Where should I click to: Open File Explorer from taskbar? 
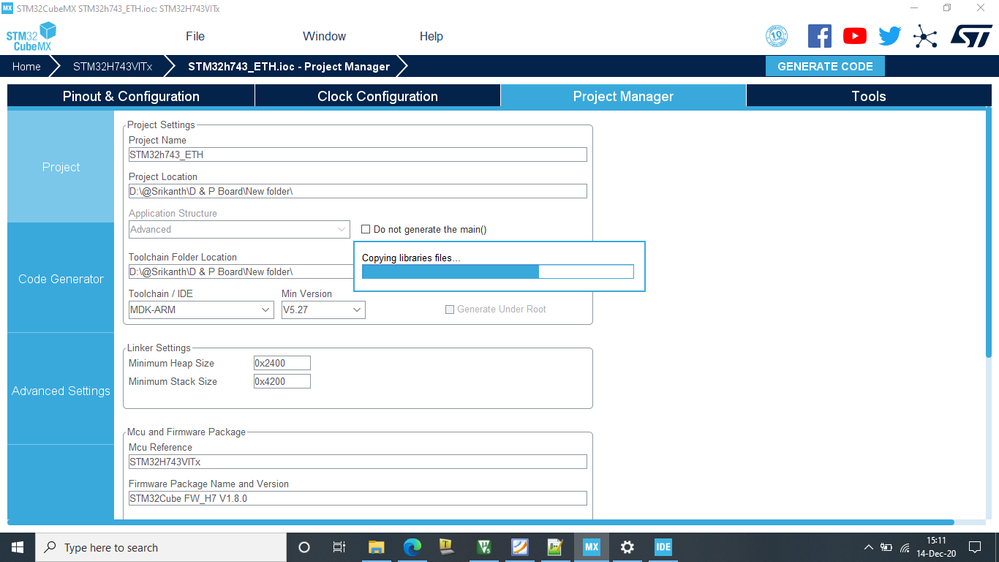tap(376, 547)
